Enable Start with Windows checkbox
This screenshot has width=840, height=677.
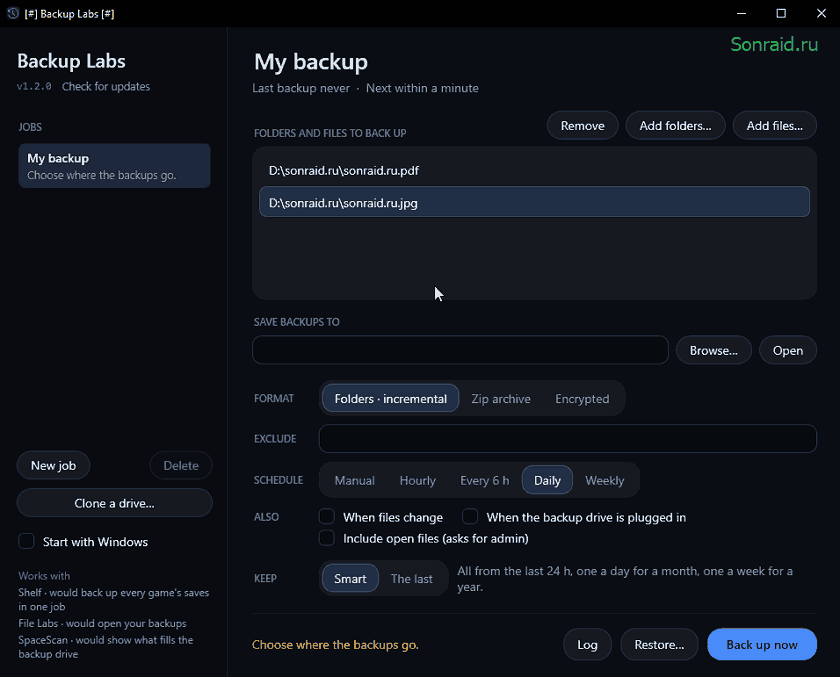(x=26, y=541)
